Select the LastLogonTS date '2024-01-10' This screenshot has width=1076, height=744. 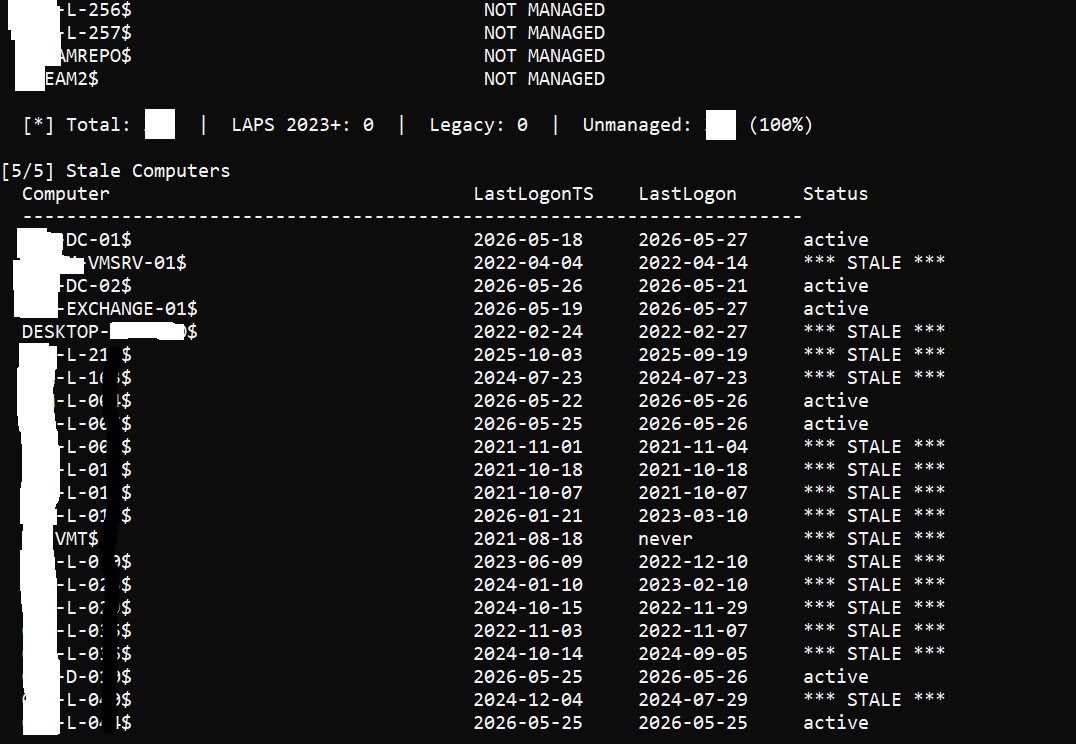[x=528, y=585]
